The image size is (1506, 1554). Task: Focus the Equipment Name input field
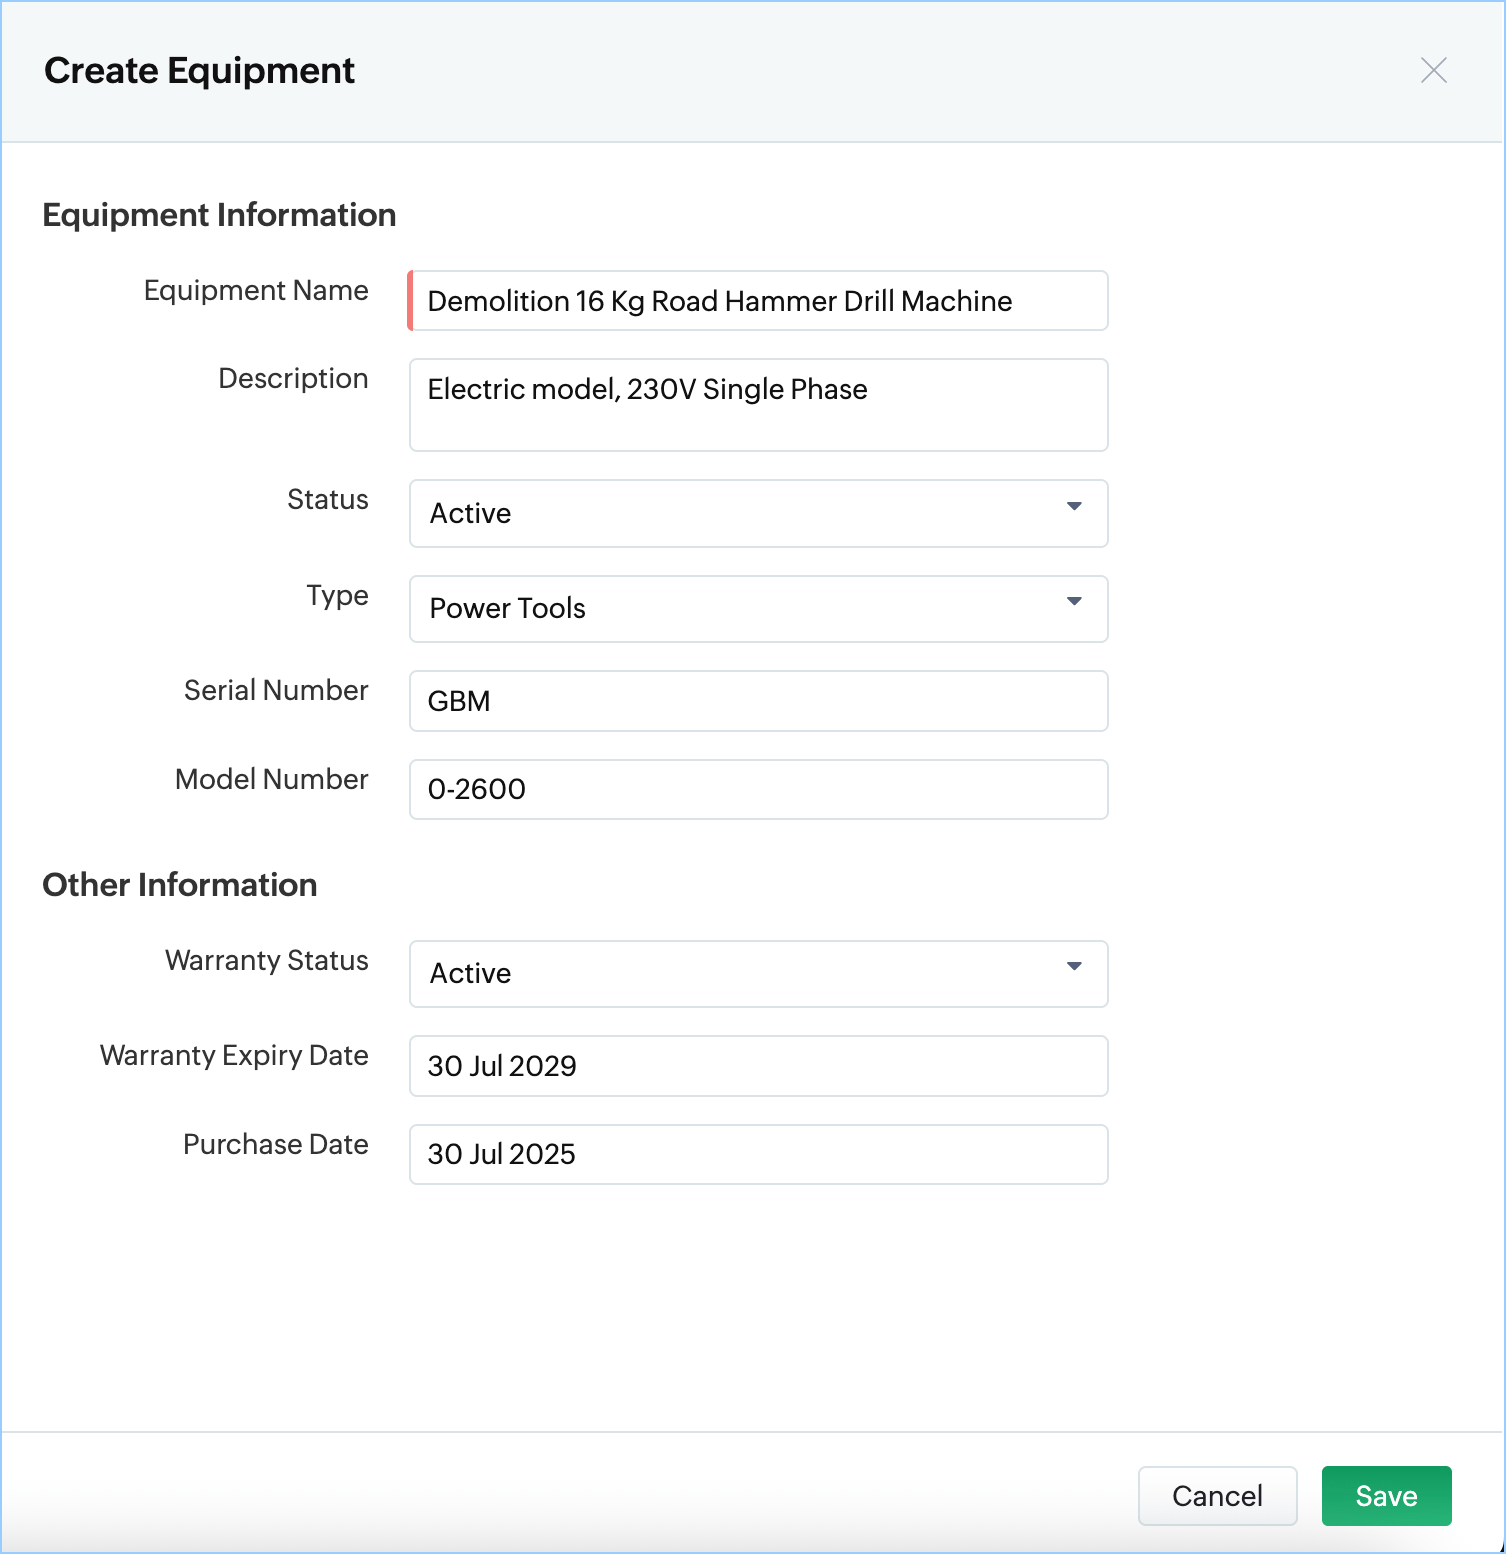(758, 300)
